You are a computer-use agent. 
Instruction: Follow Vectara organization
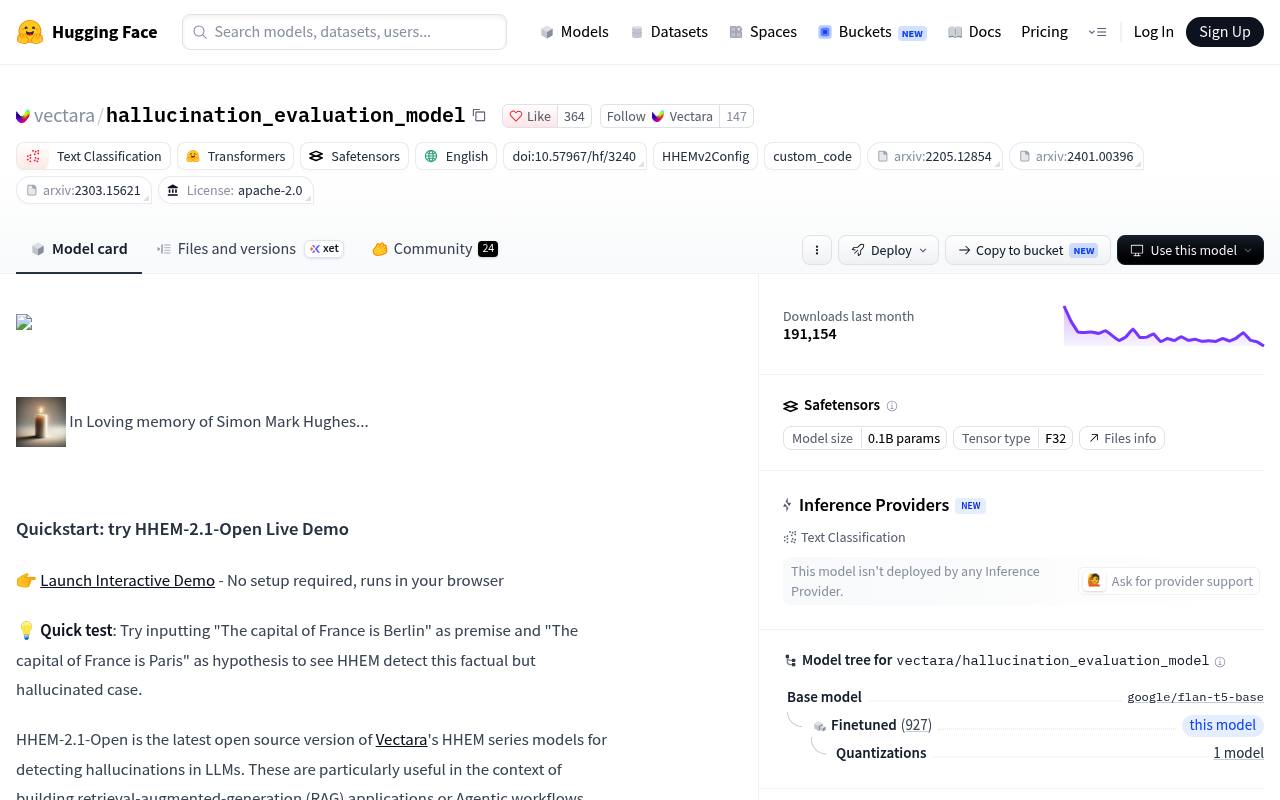(x=660, y=116)
